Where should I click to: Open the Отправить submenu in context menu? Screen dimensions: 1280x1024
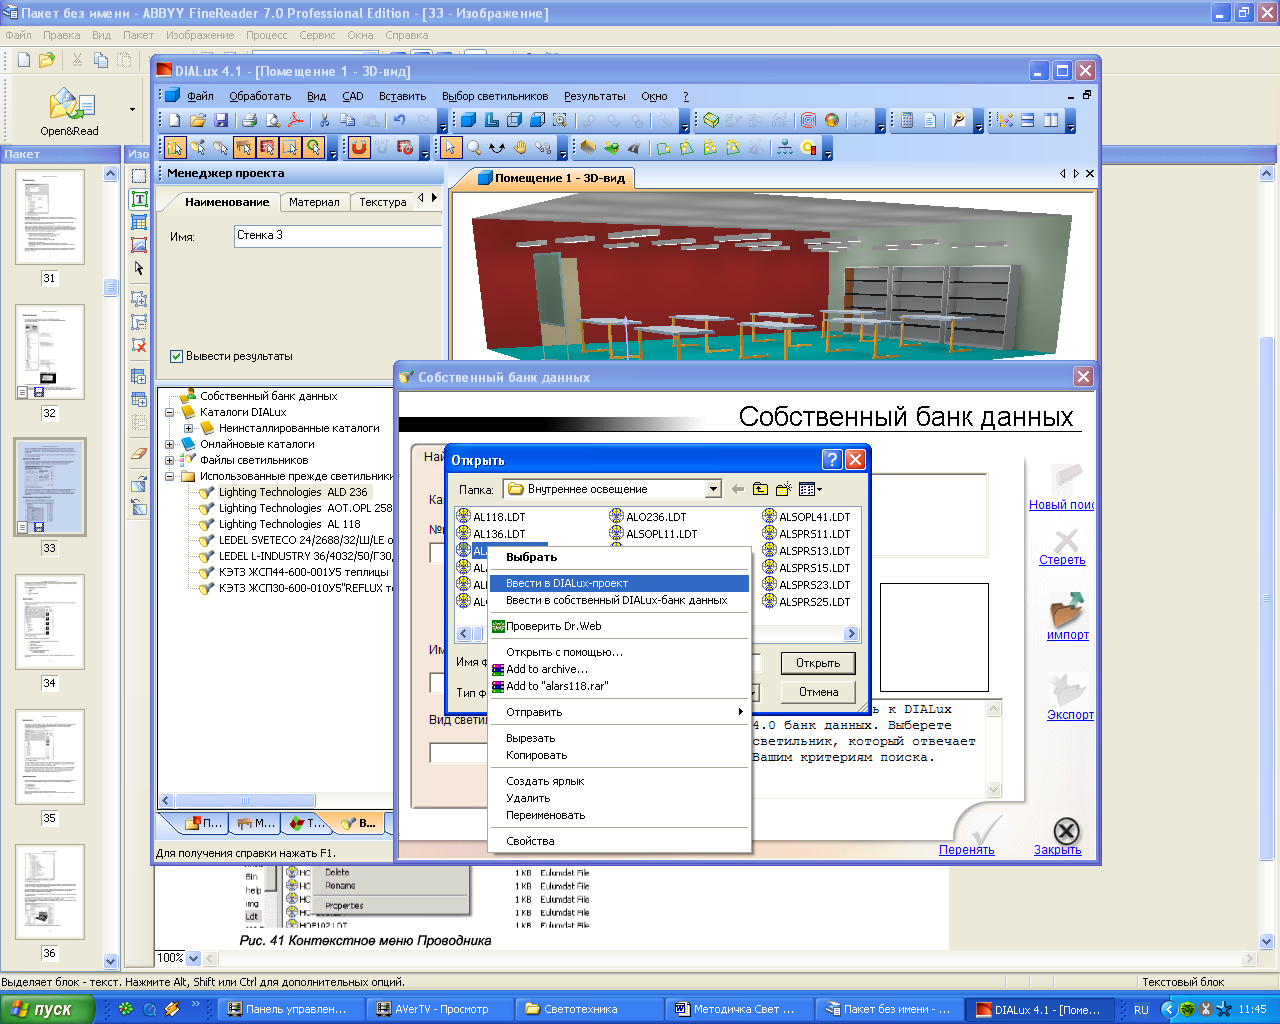pos(619,712)
